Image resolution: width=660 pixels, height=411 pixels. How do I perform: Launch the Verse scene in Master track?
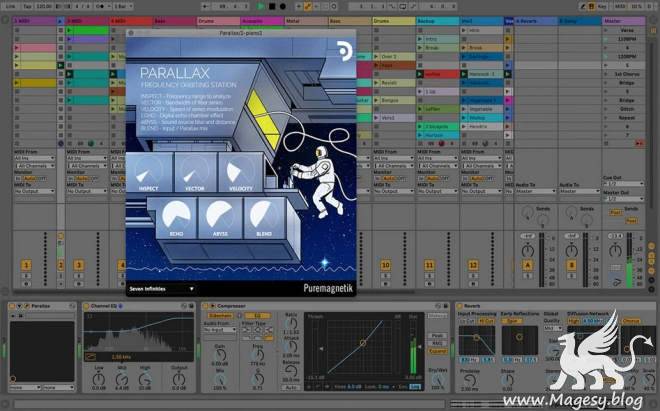pyautogui.click(x=606, y=30)
